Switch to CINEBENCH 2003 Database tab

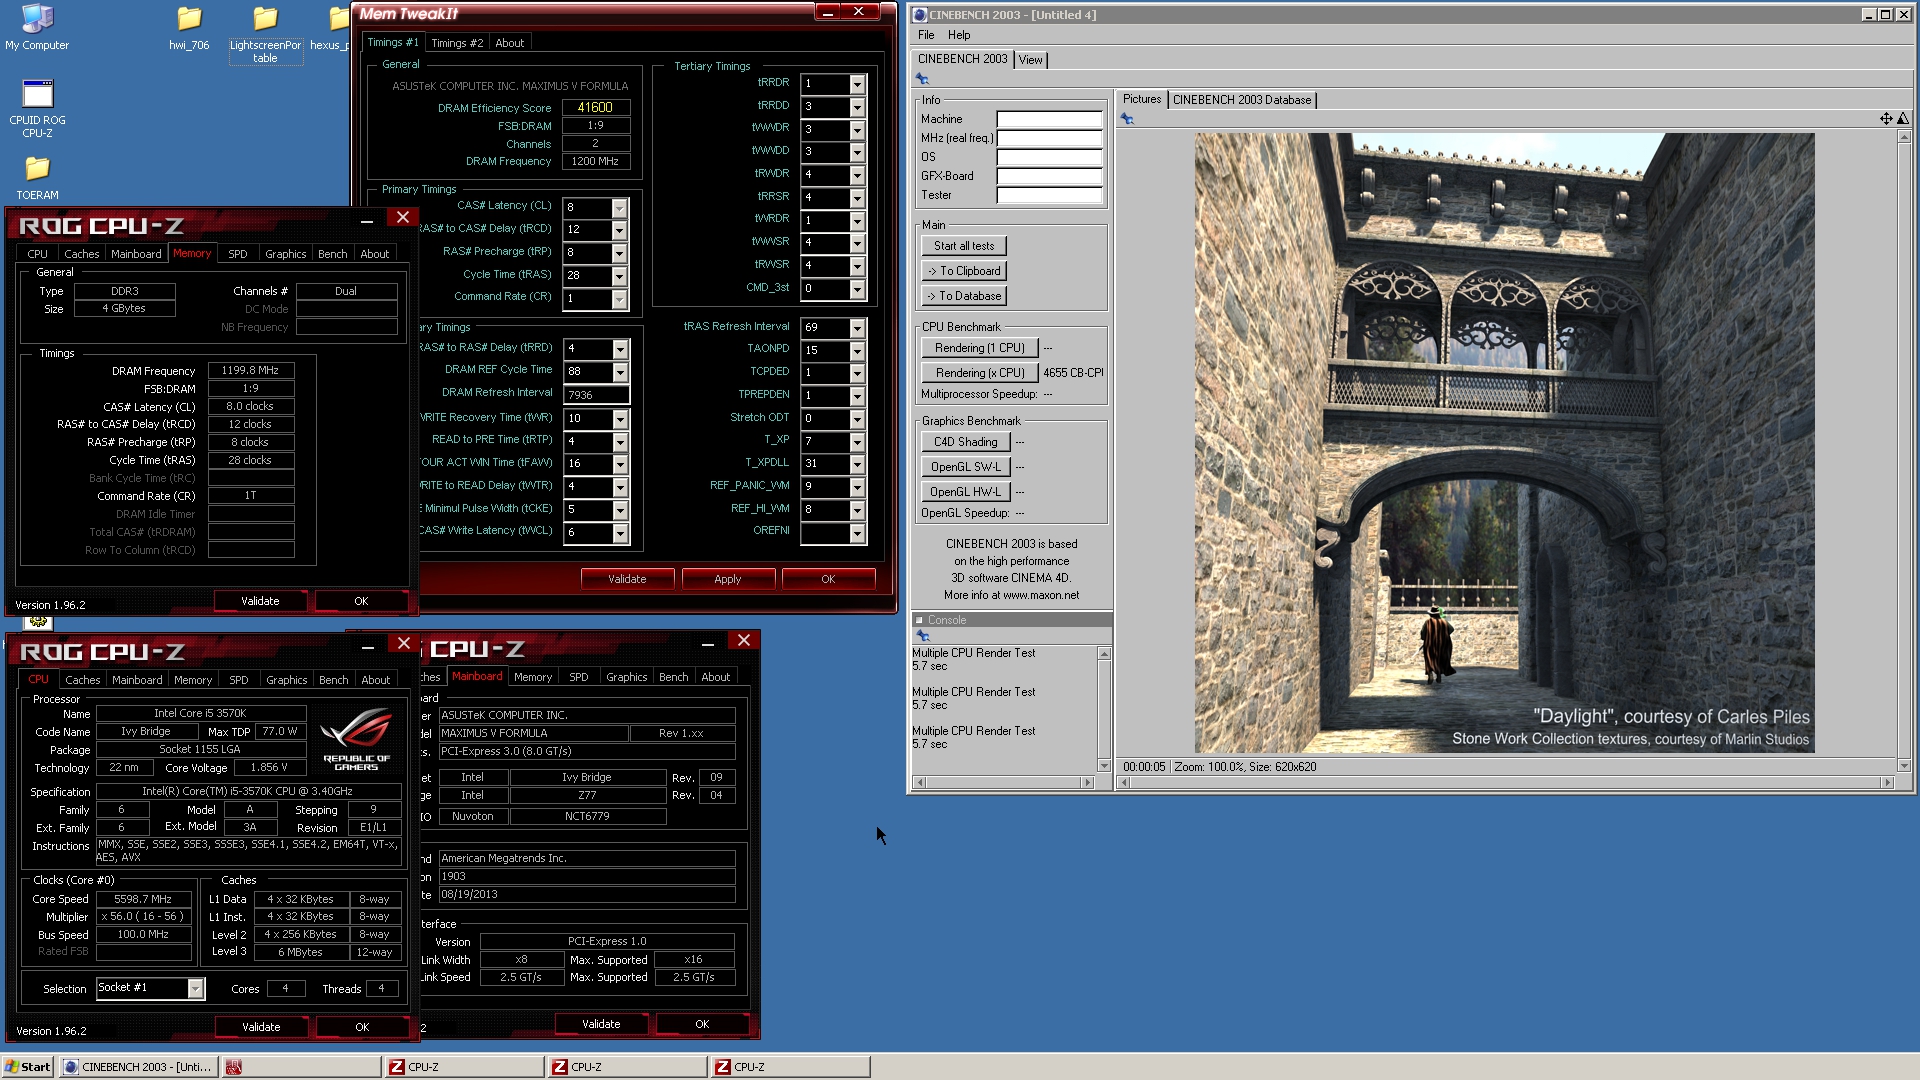(x=1241, y=100)
